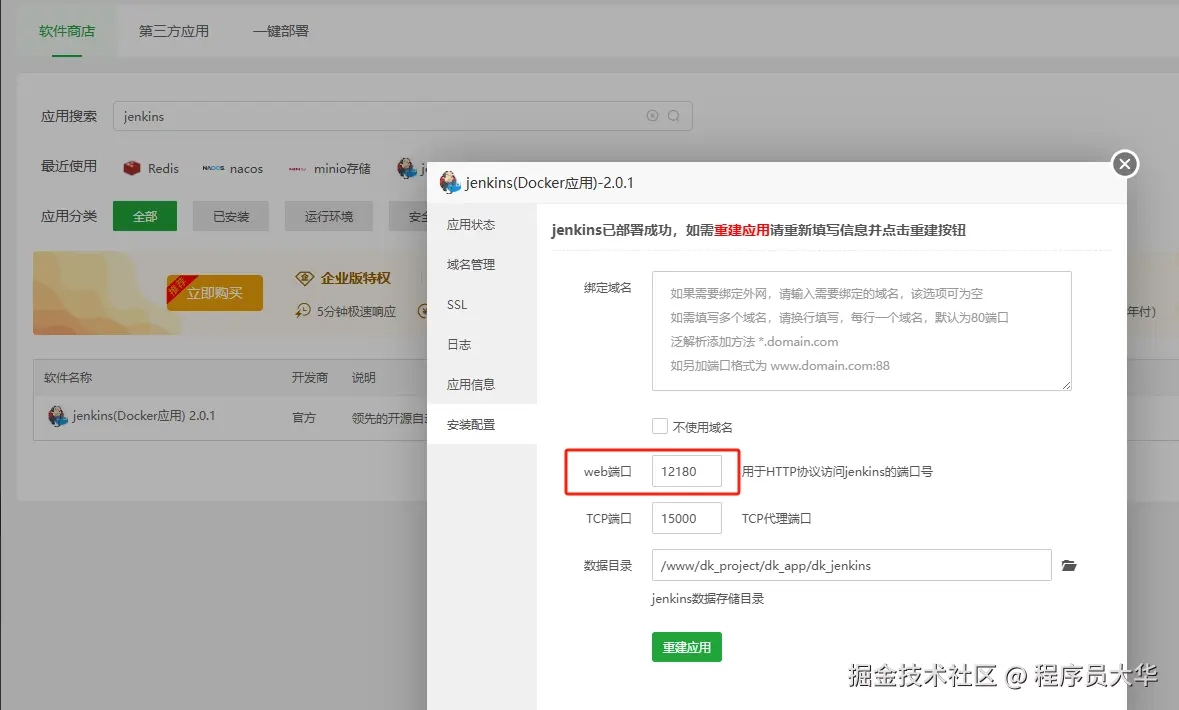Tick the 不使用域名 checkbox
Viewport: 1179px width, 710px height.
(659, 426)
